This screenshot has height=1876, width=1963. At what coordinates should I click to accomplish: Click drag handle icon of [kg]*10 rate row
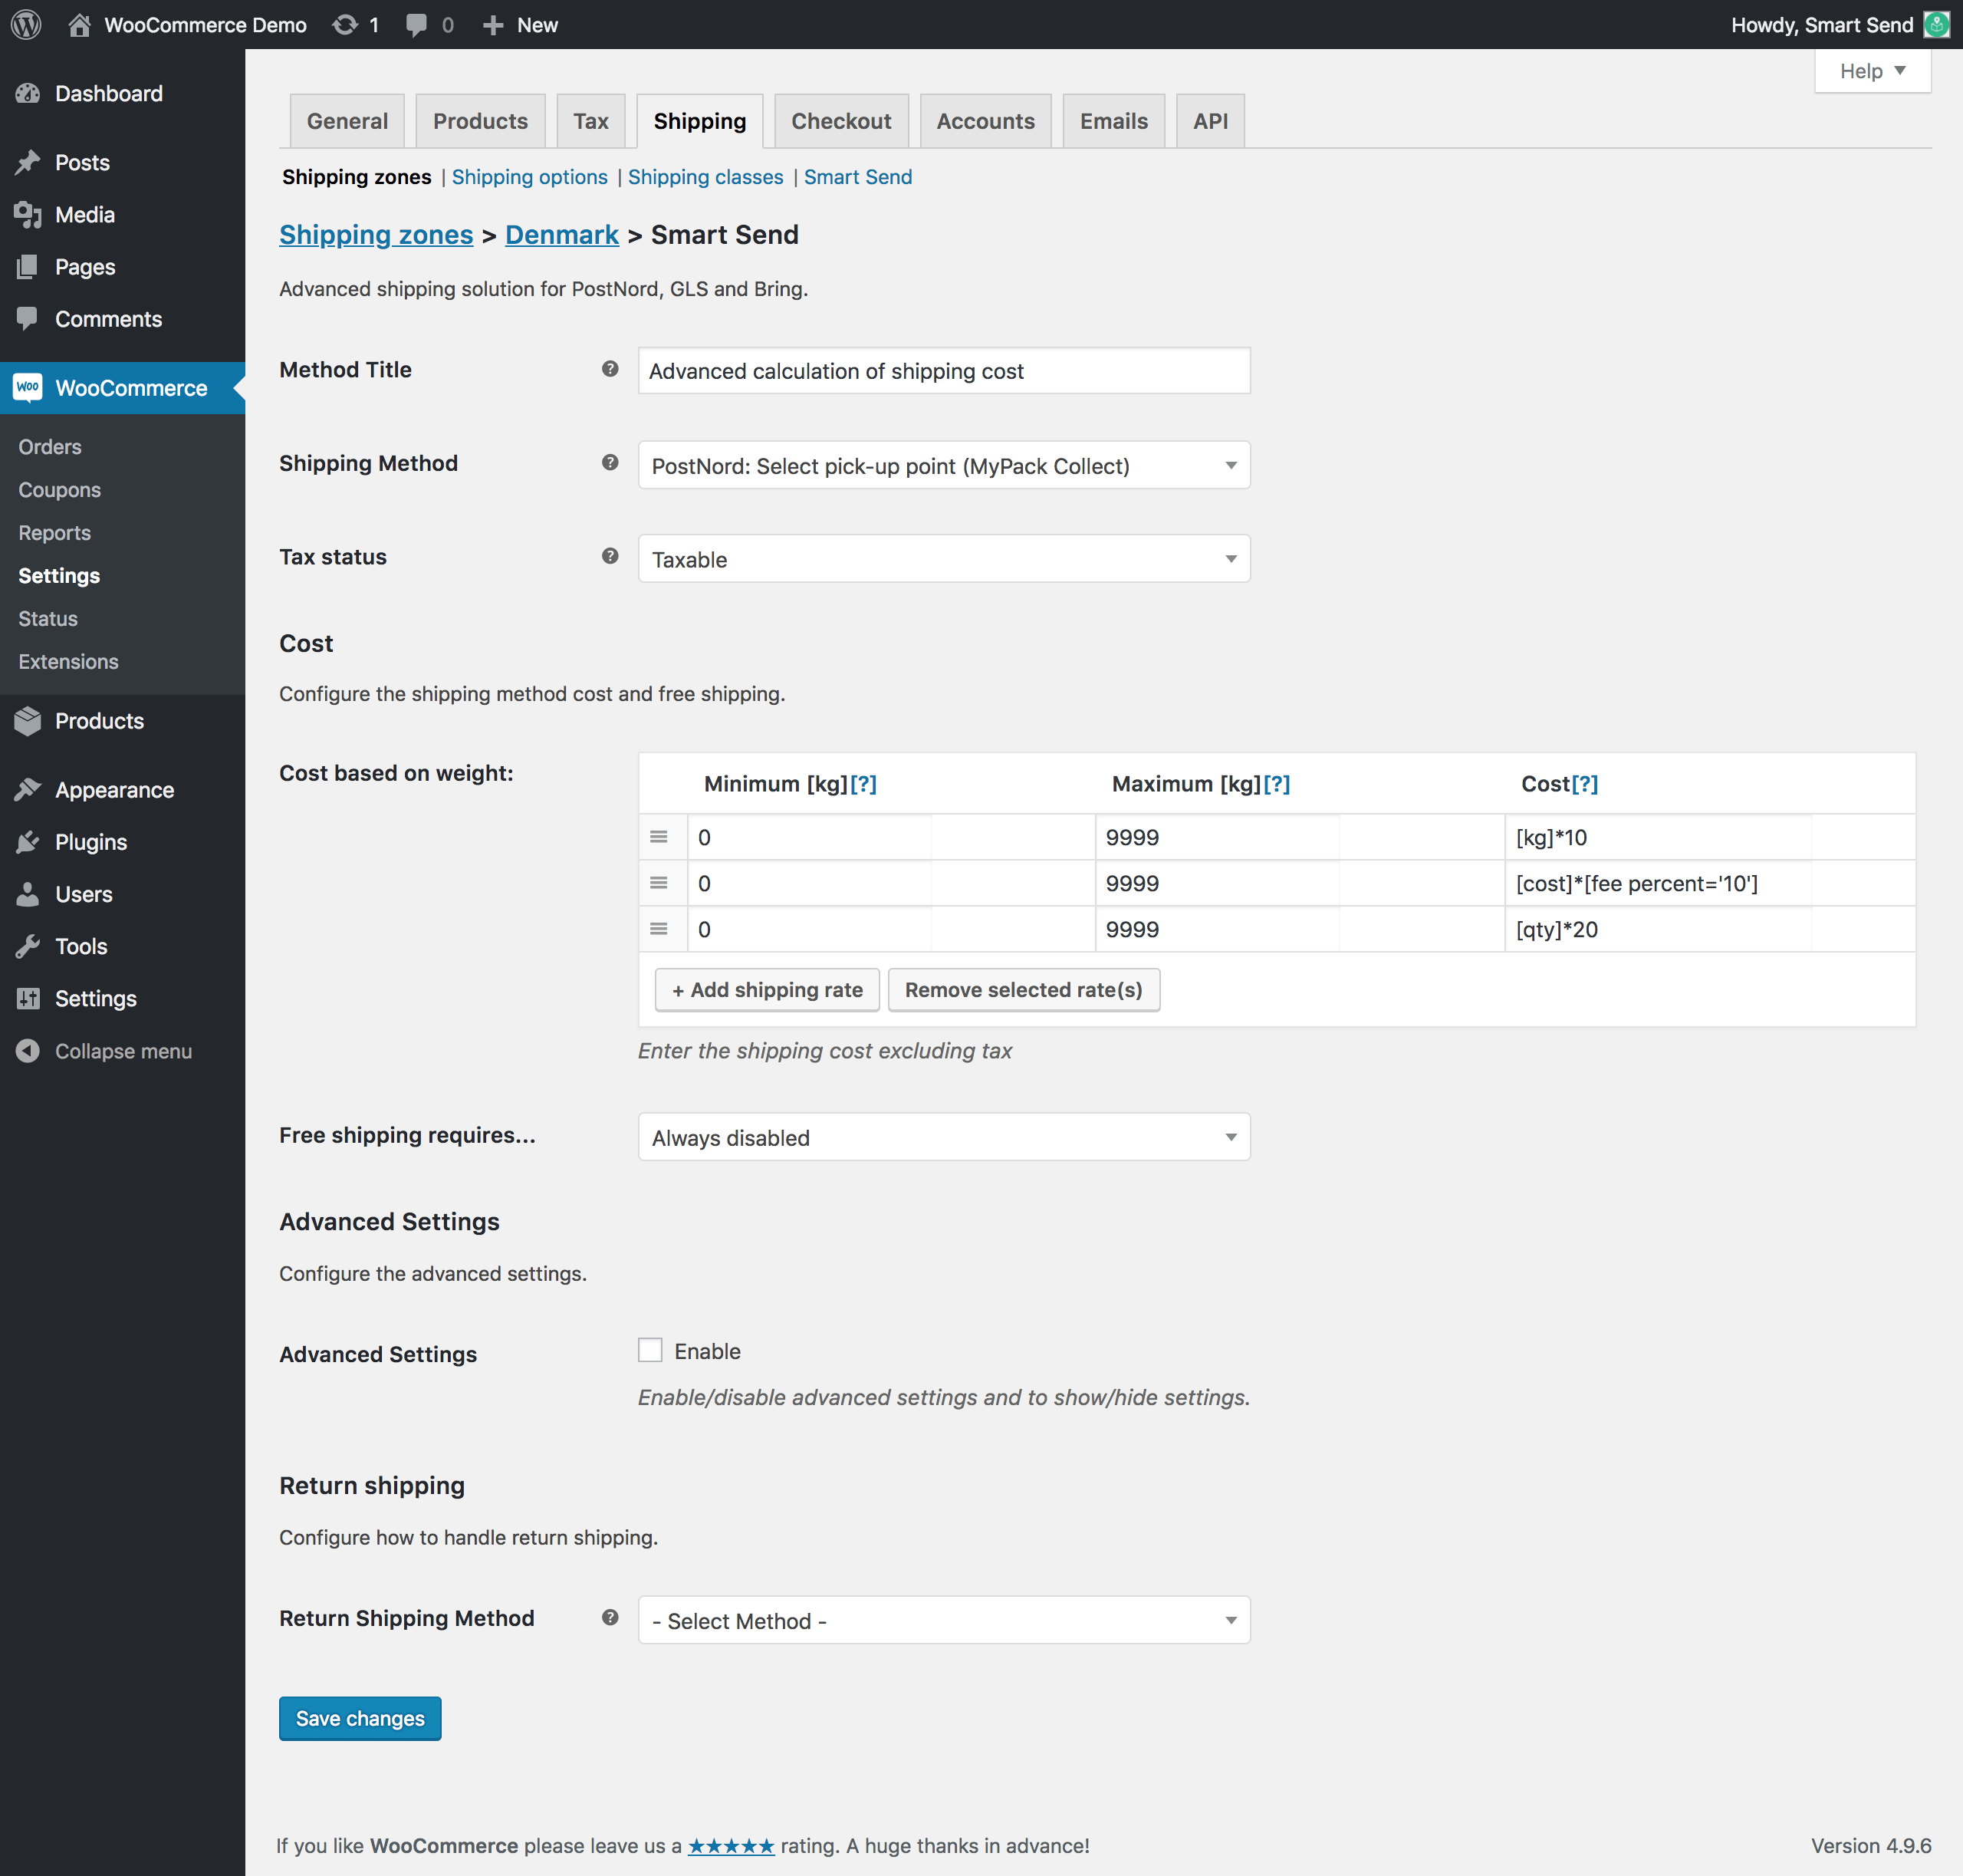coord(659,837)
